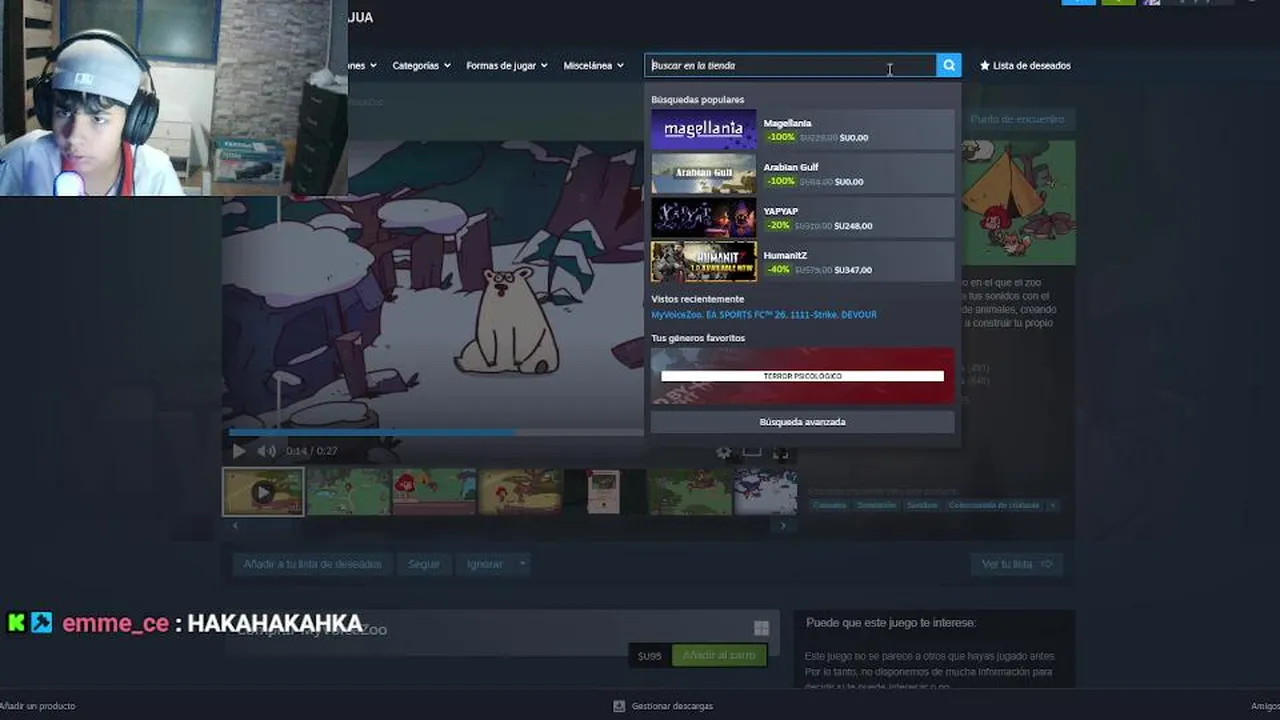This screenshot has height=720, width=1280.
Task: Select the HumanitZ search suggestion
Action: (x=802, y=262)
